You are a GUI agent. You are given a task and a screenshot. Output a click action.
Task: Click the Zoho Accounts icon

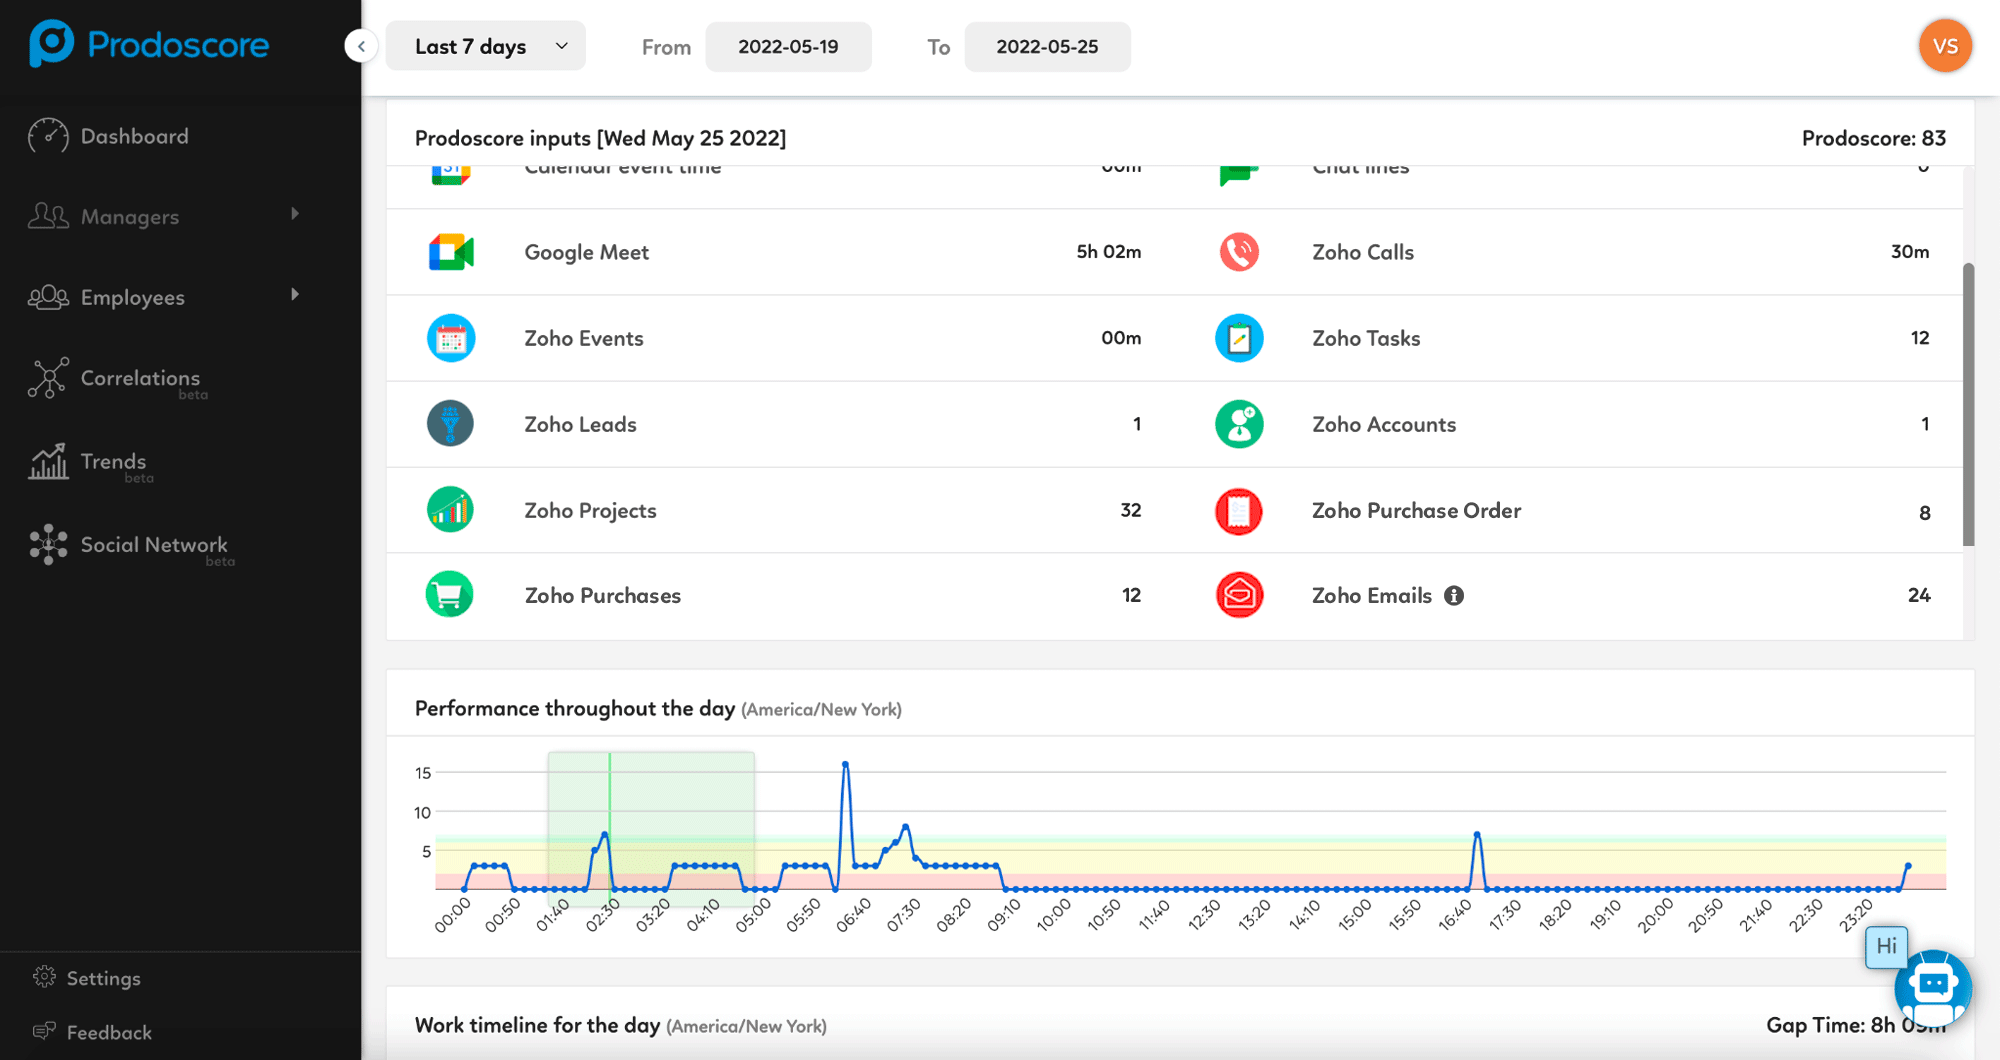click(x=1239, y=424)
